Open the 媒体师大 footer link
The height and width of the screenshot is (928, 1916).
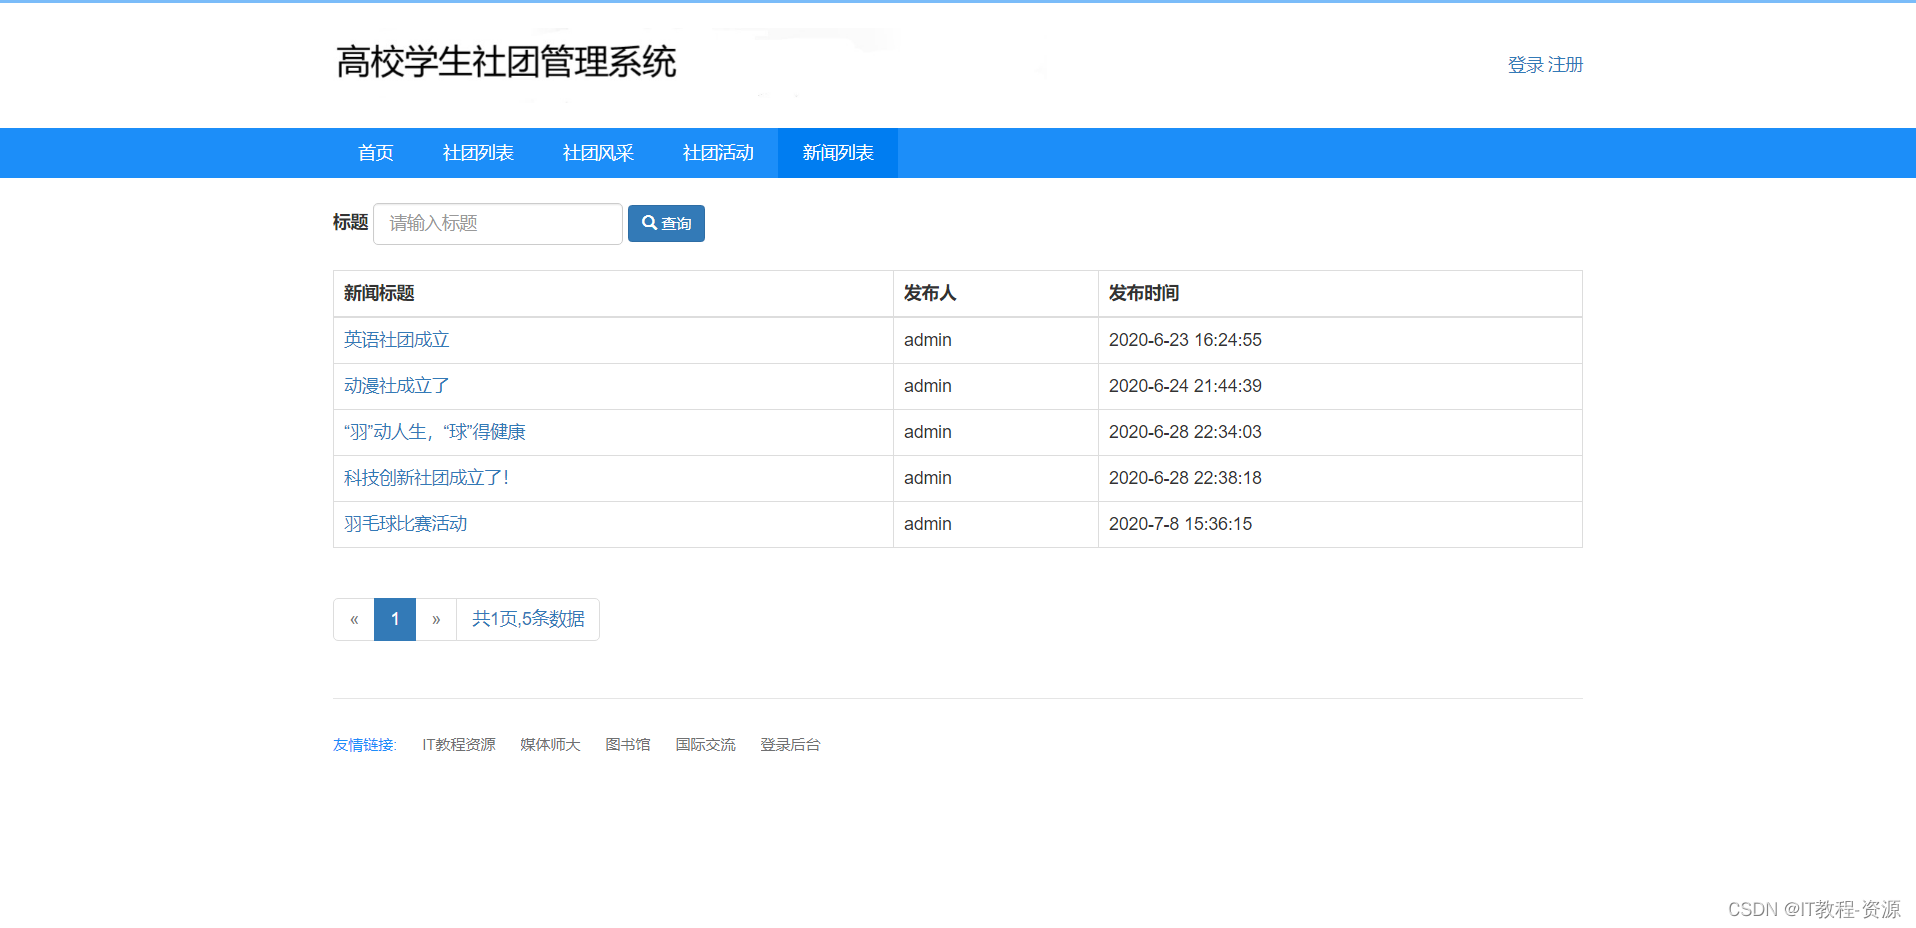pos(550,745)
